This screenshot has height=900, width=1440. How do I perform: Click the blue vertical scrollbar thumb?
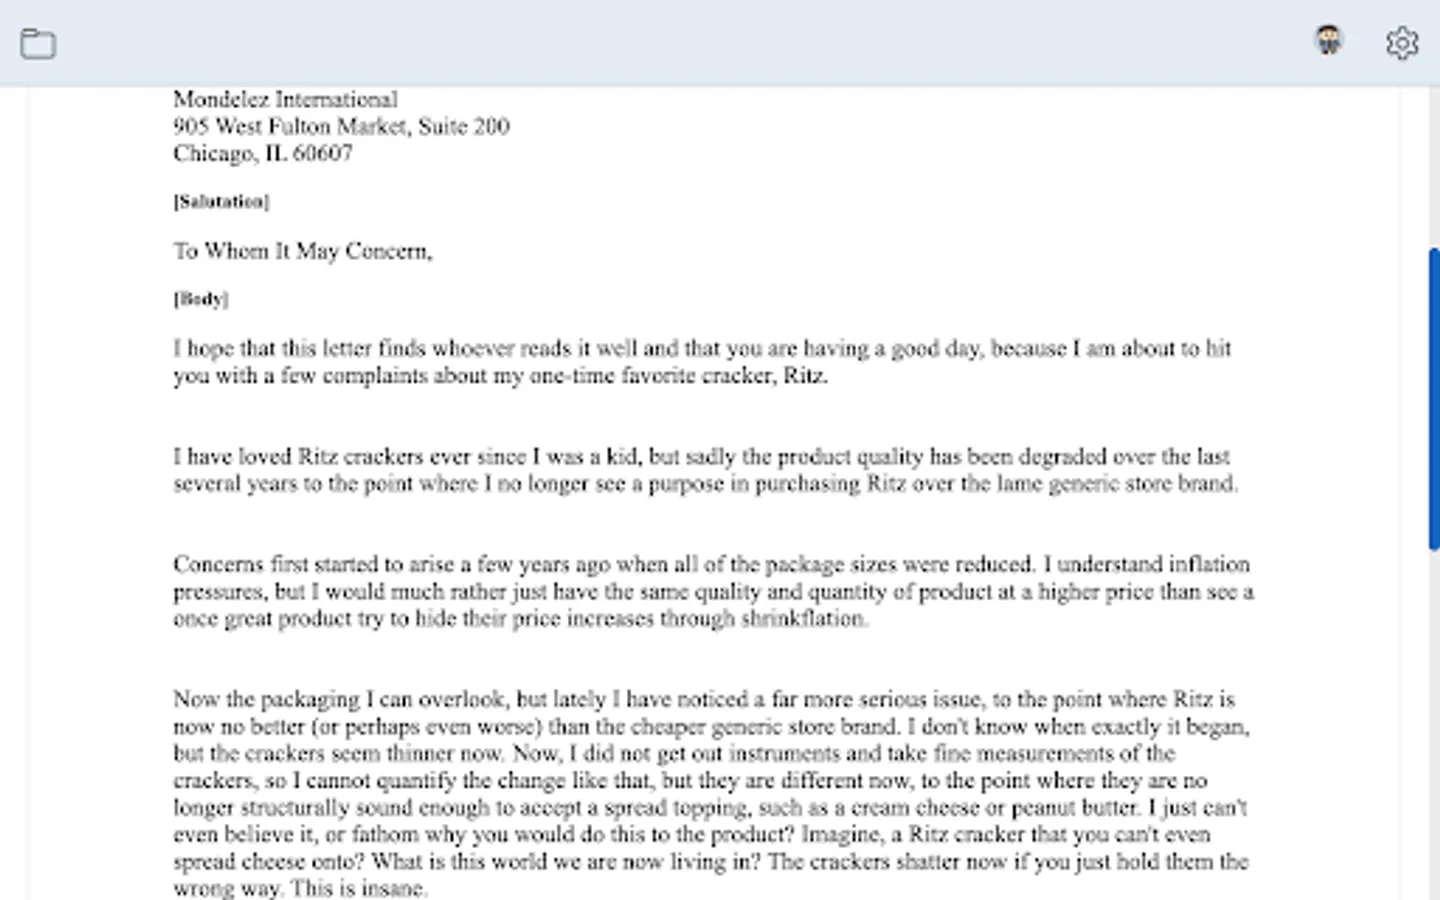[x=1433, y=398]
